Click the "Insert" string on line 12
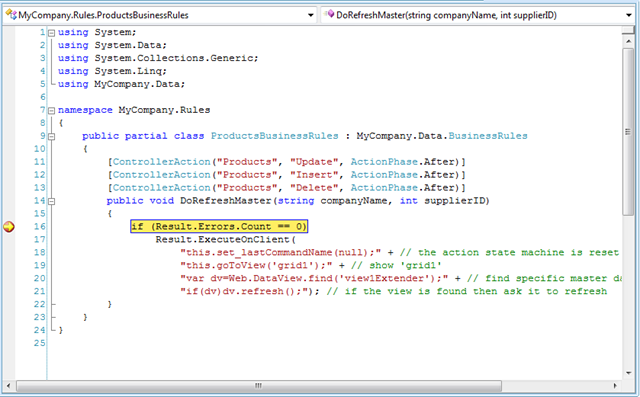The height and width of the screenshot is (397, 640). point(314,175)
